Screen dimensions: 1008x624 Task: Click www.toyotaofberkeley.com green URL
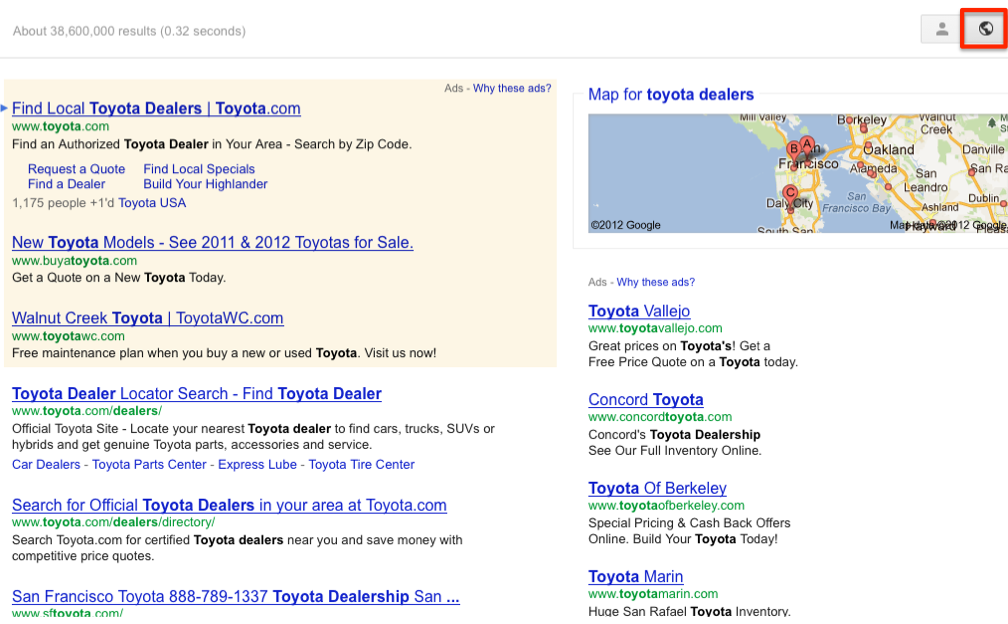click(666, 506)
